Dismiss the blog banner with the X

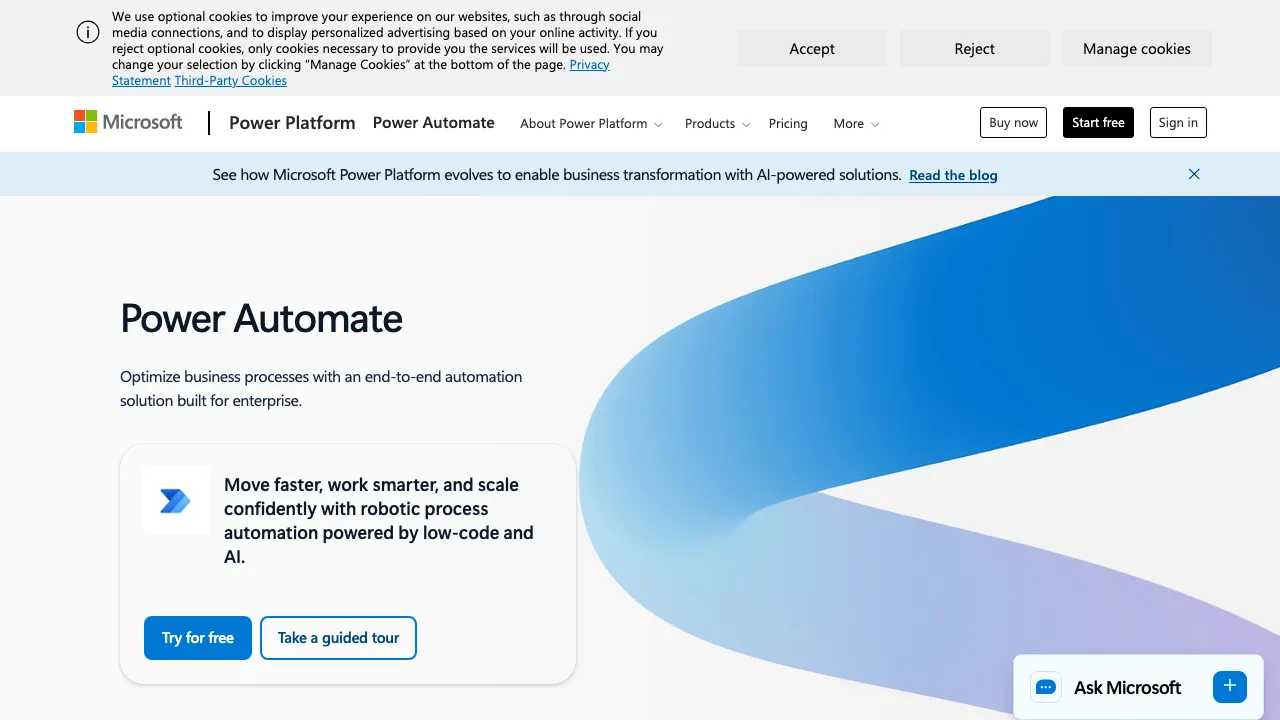[x=1194, y=174]
